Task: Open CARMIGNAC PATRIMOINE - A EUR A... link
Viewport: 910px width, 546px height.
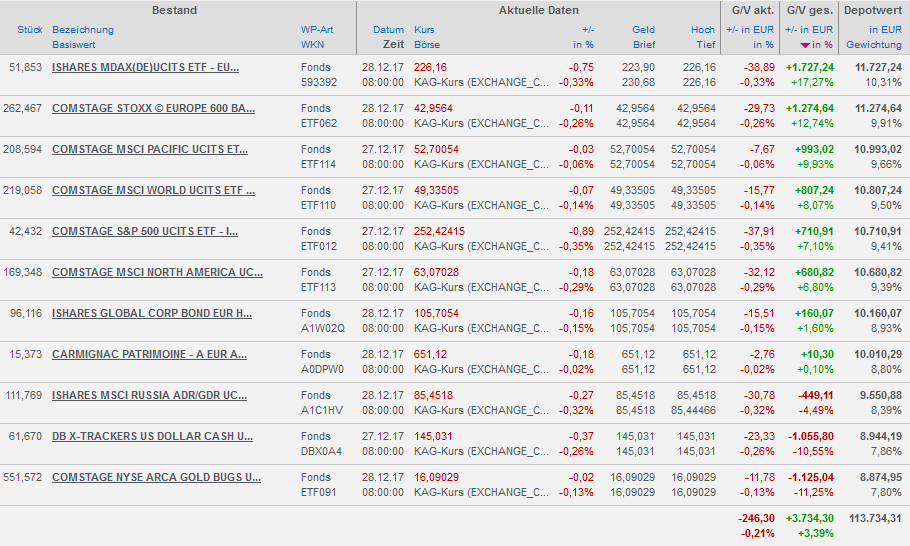Action: coord(149,355)
